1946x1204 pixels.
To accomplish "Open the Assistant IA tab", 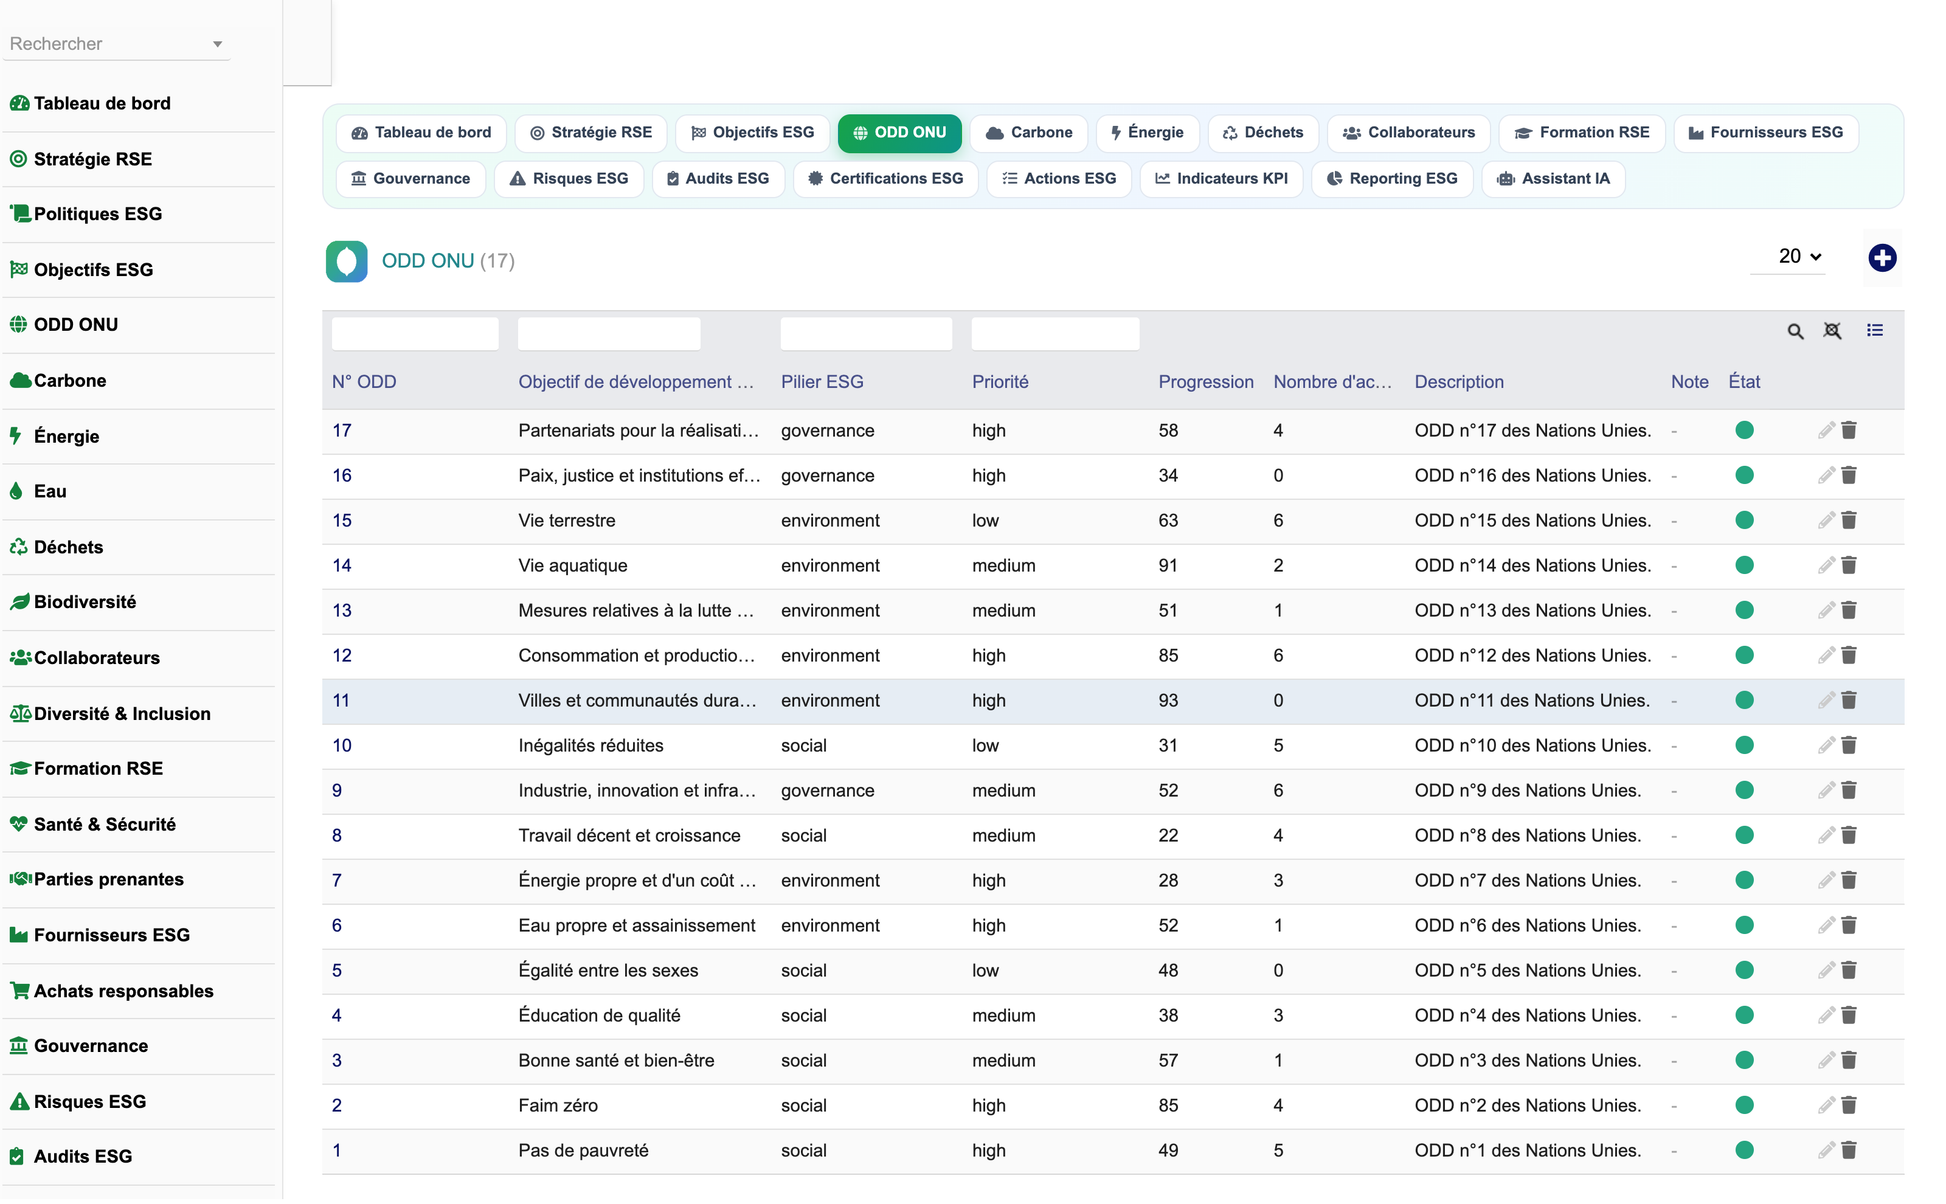I will (1553, 179).
